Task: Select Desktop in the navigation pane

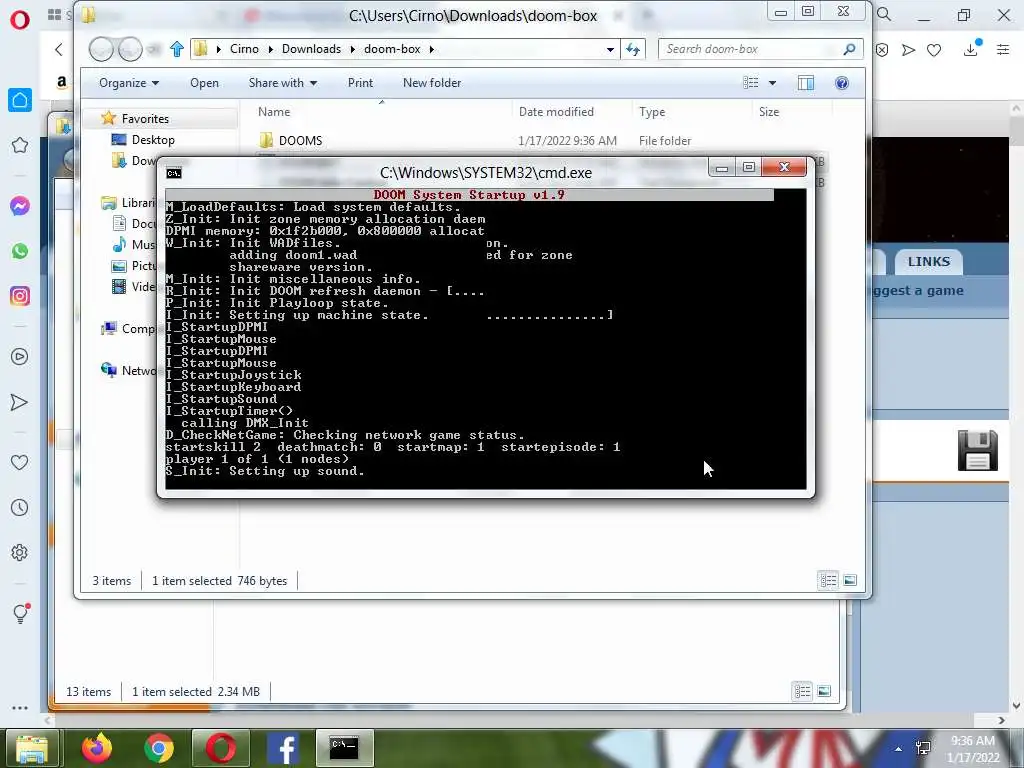Action: [x=153, y=140]
